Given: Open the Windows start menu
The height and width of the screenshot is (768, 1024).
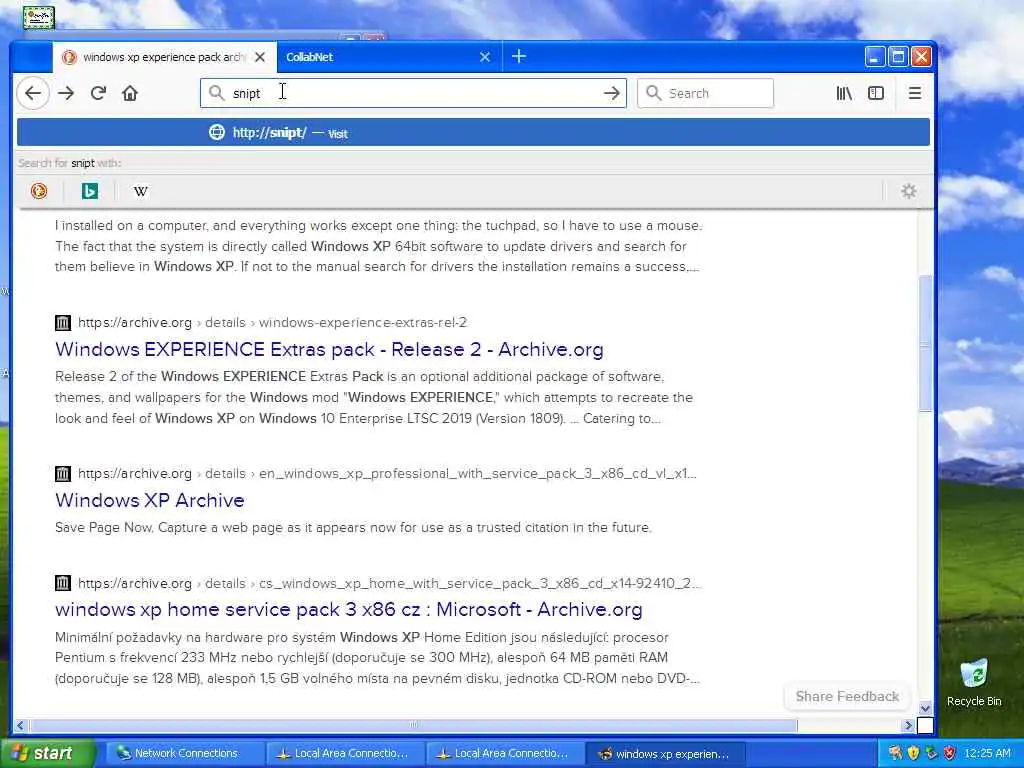Looking at the screenshot, I should (47, 753).
